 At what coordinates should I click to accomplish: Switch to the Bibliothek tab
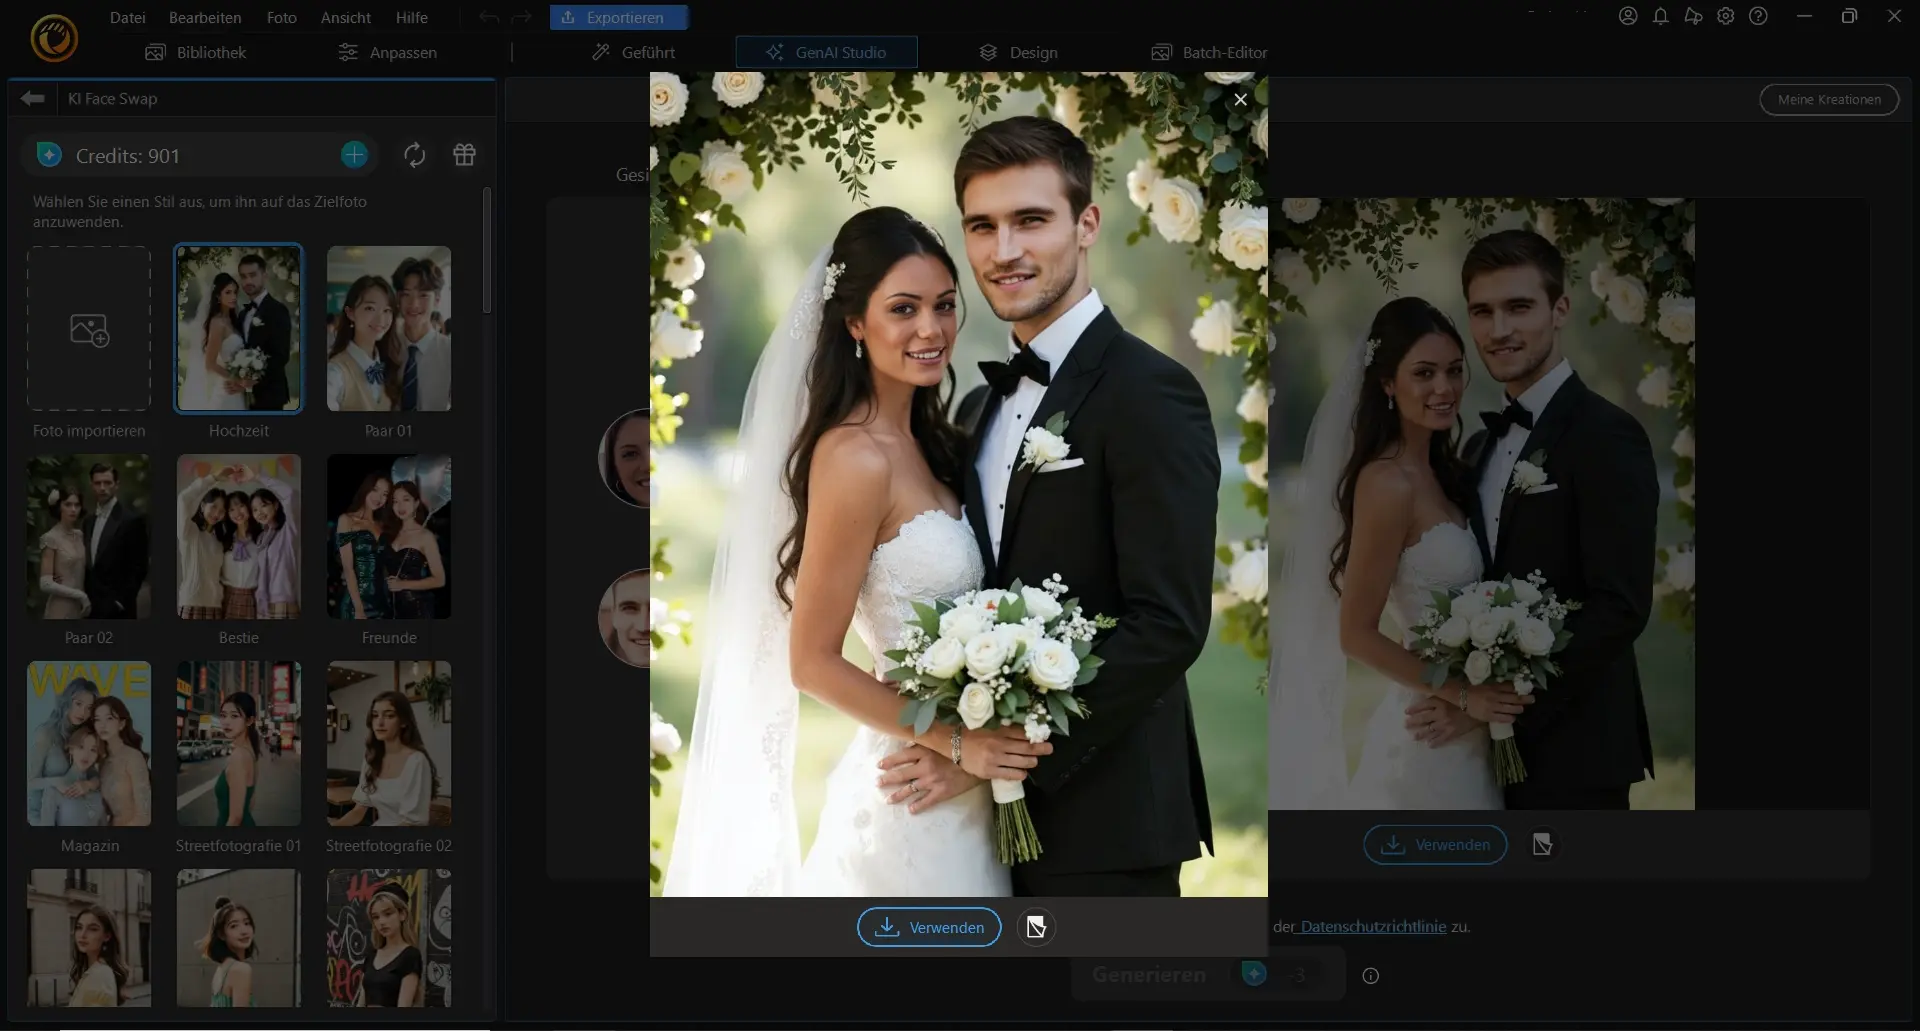[195, 52]
